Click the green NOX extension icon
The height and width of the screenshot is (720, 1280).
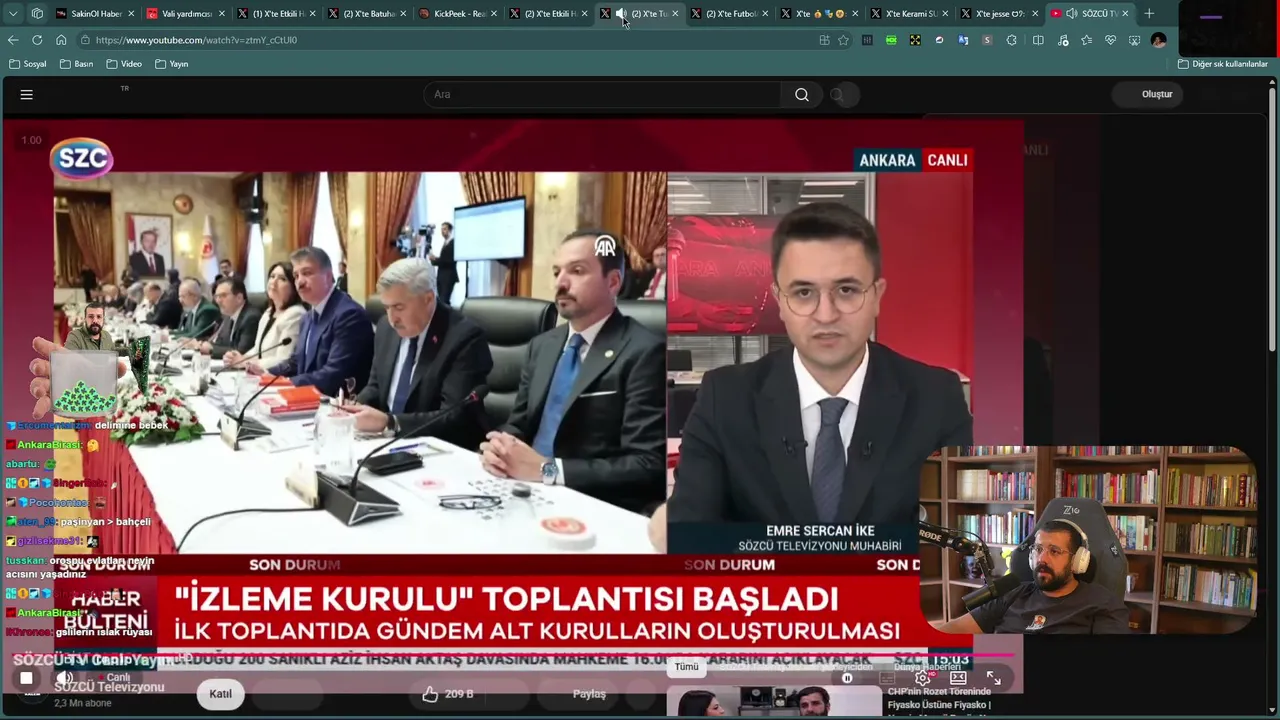(891, 40)
